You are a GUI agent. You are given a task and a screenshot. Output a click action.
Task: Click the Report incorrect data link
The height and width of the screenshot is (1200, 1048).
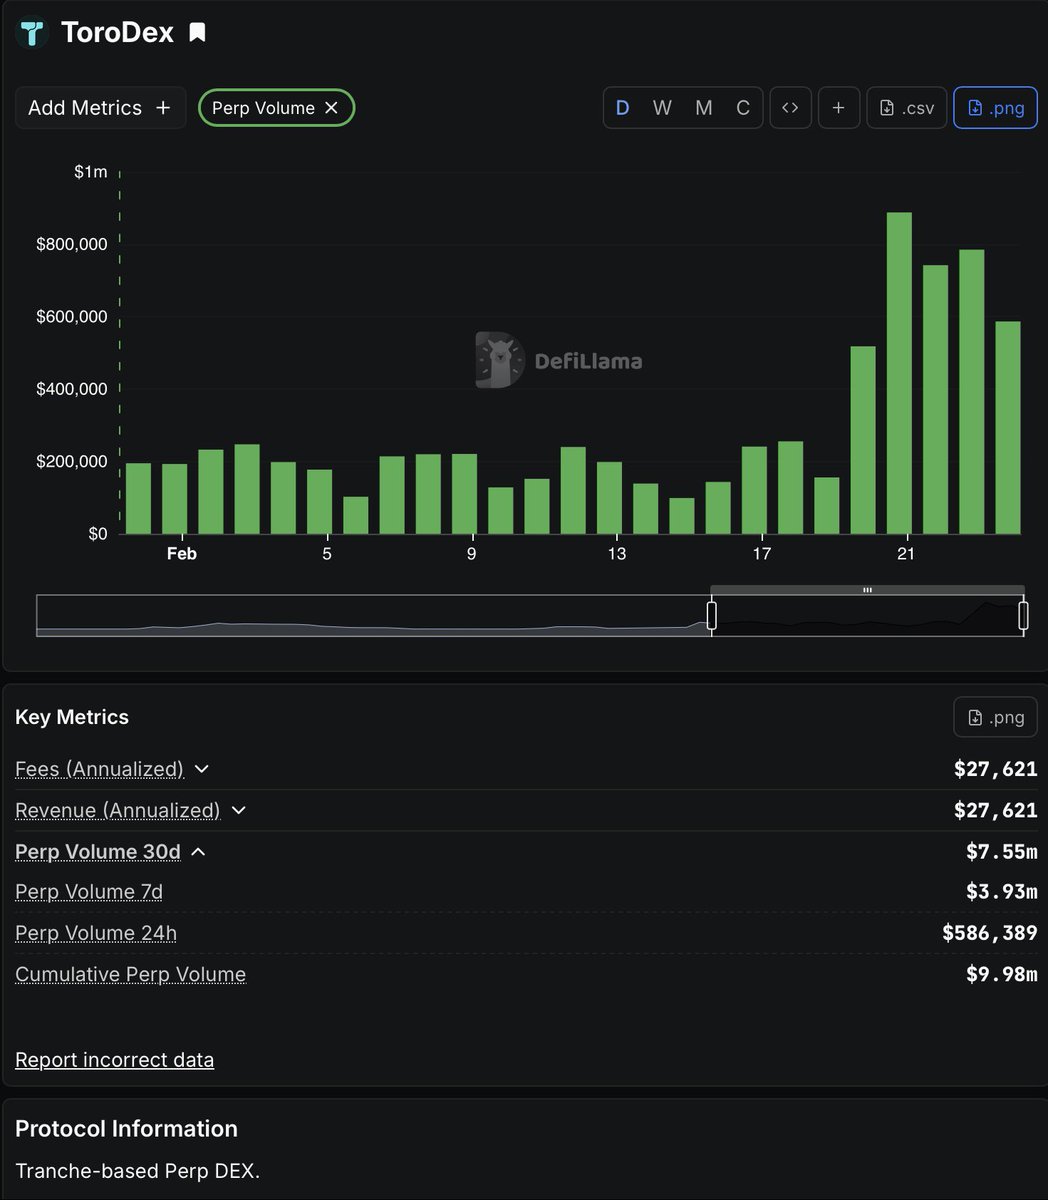tap(115, 1060)
